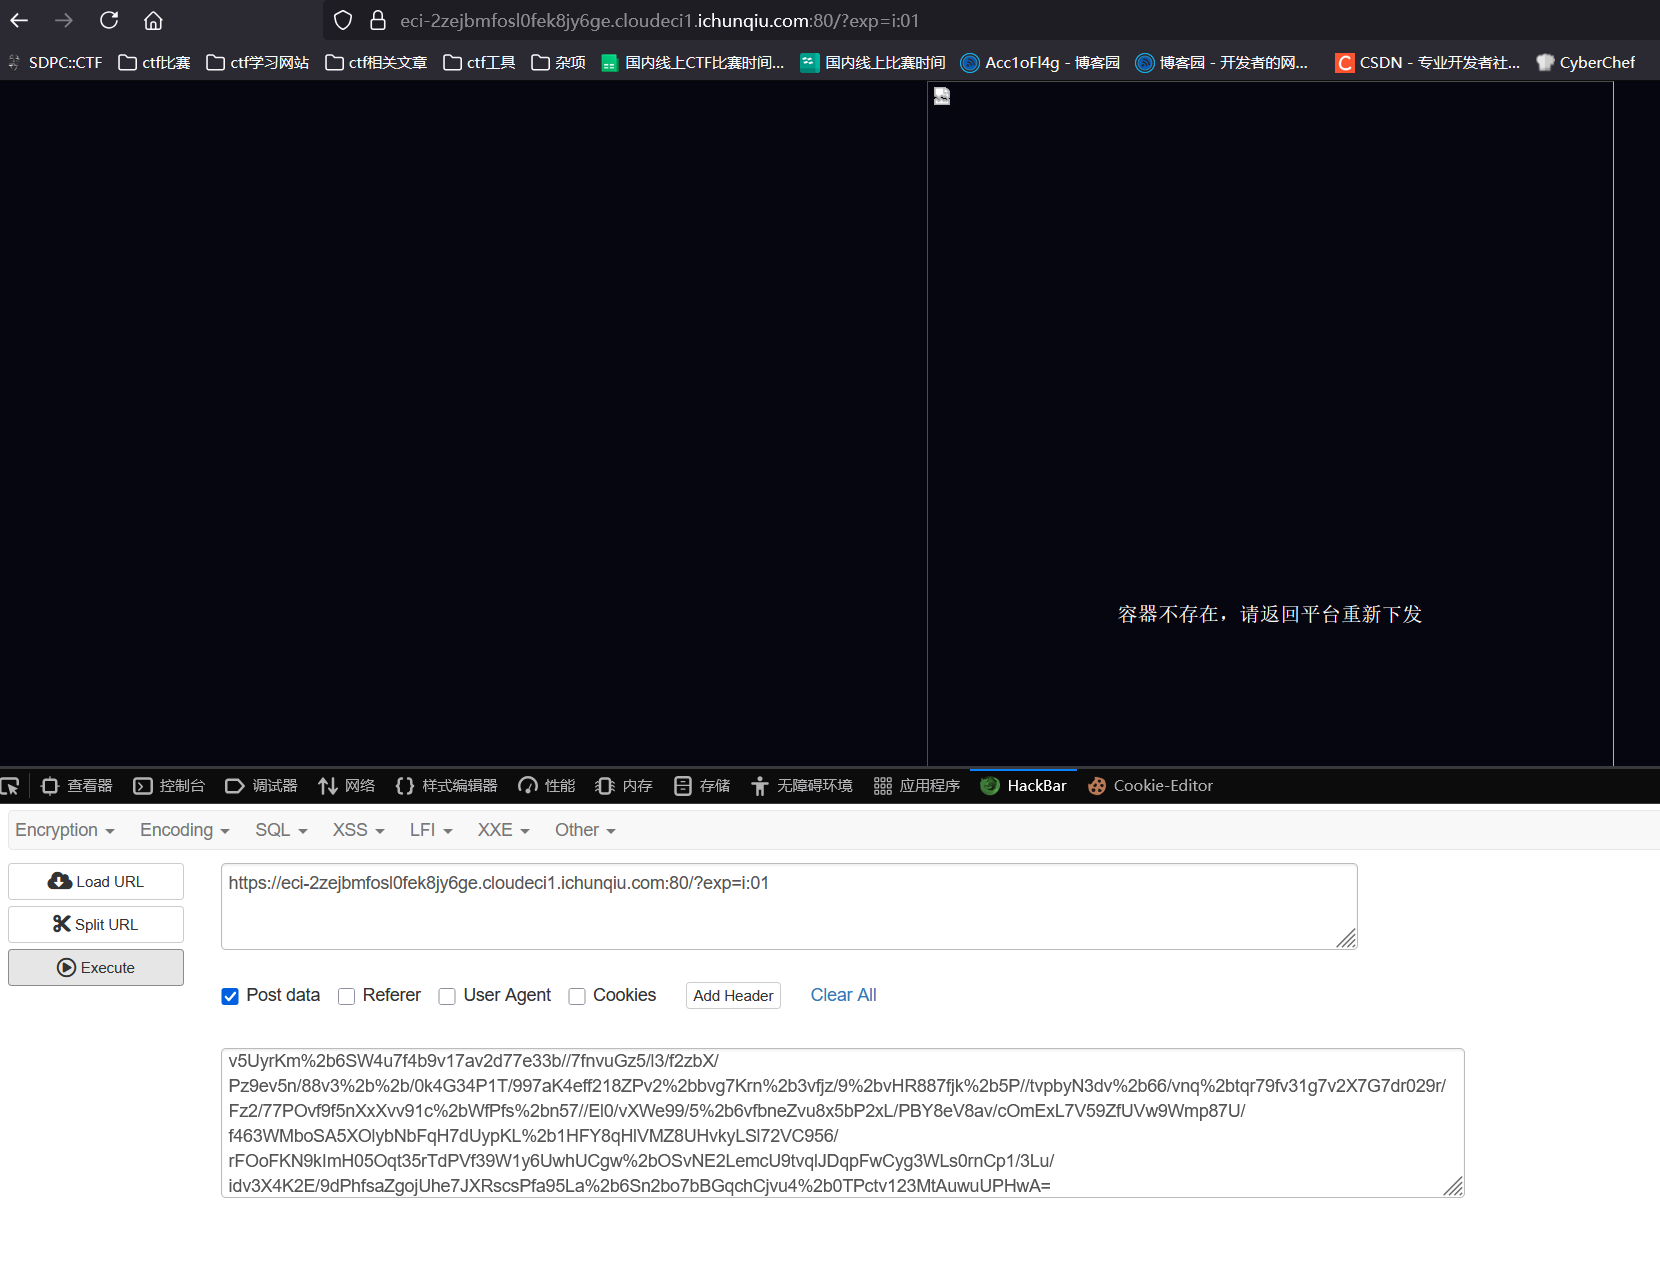Screen dimensions: 1660x1279
Task: Open the 无障碍环境 (Accessibility) panel
Action: [x=800, y=786]
